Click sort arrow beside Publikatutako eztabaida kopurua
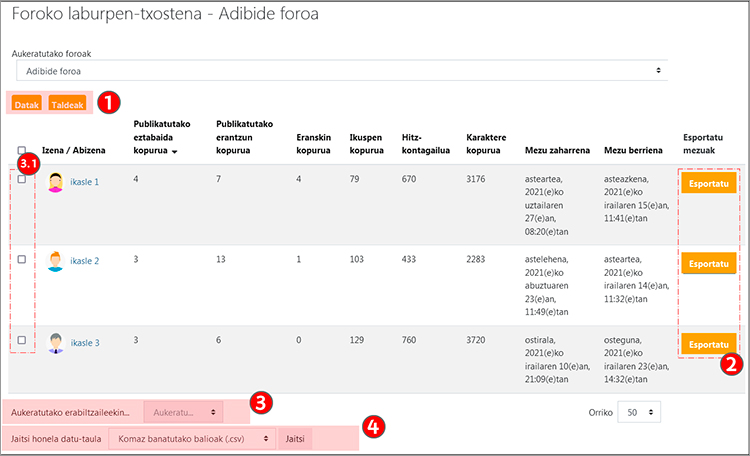The image size is (750, 456). pos(175,152)
